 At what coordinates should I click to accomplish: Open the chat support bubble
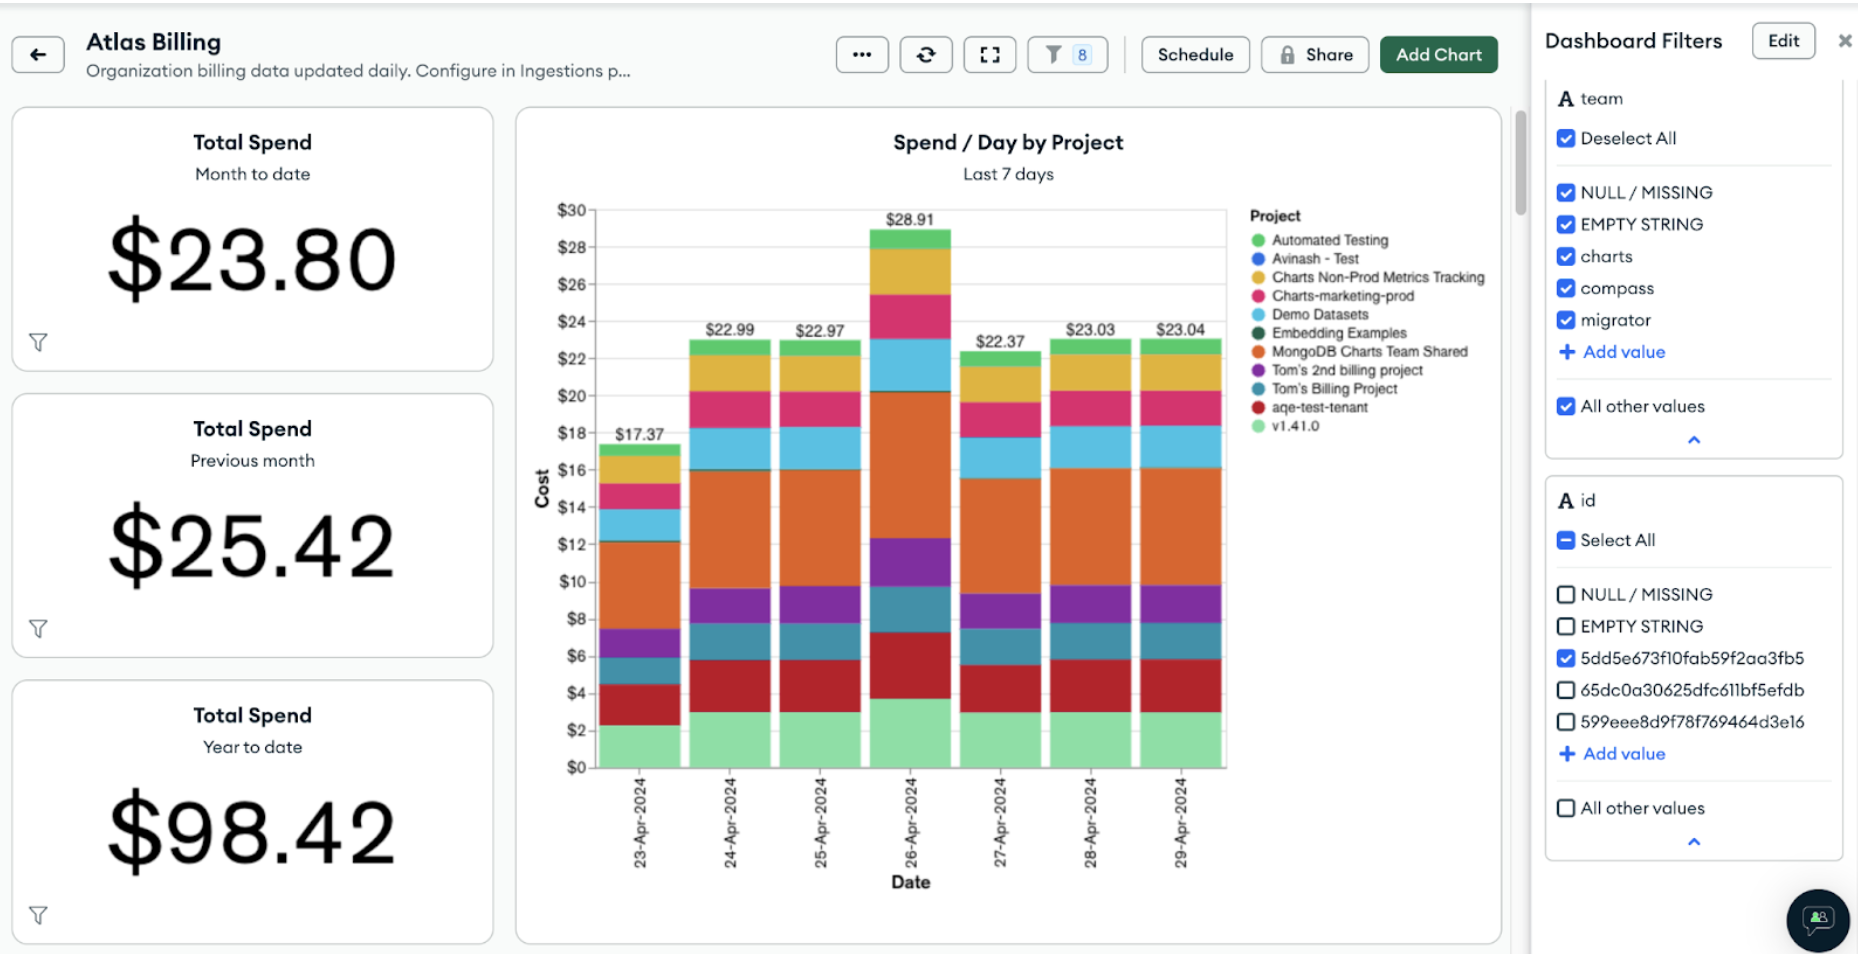(1816, 920)
